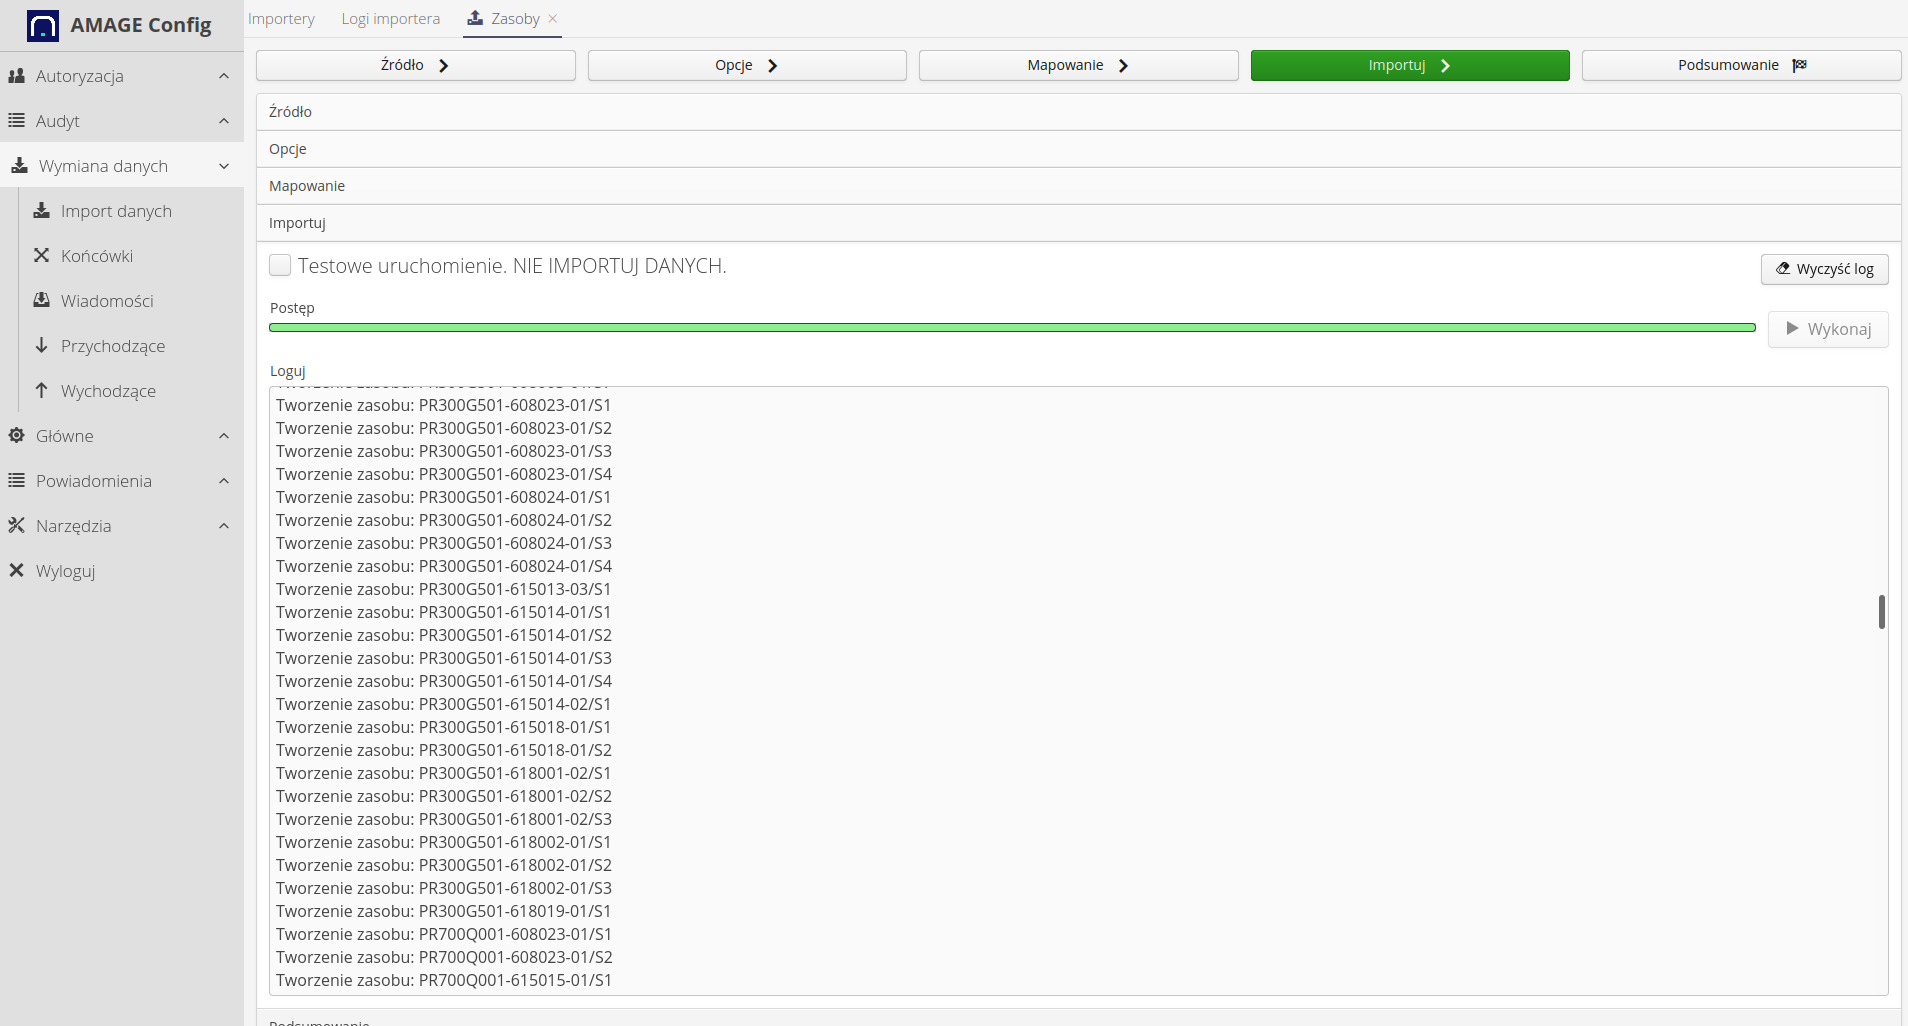Viewport: 1908px width, 1026px height.
Task: Click the green Postęp progress bar
Action: [1012, 328]
